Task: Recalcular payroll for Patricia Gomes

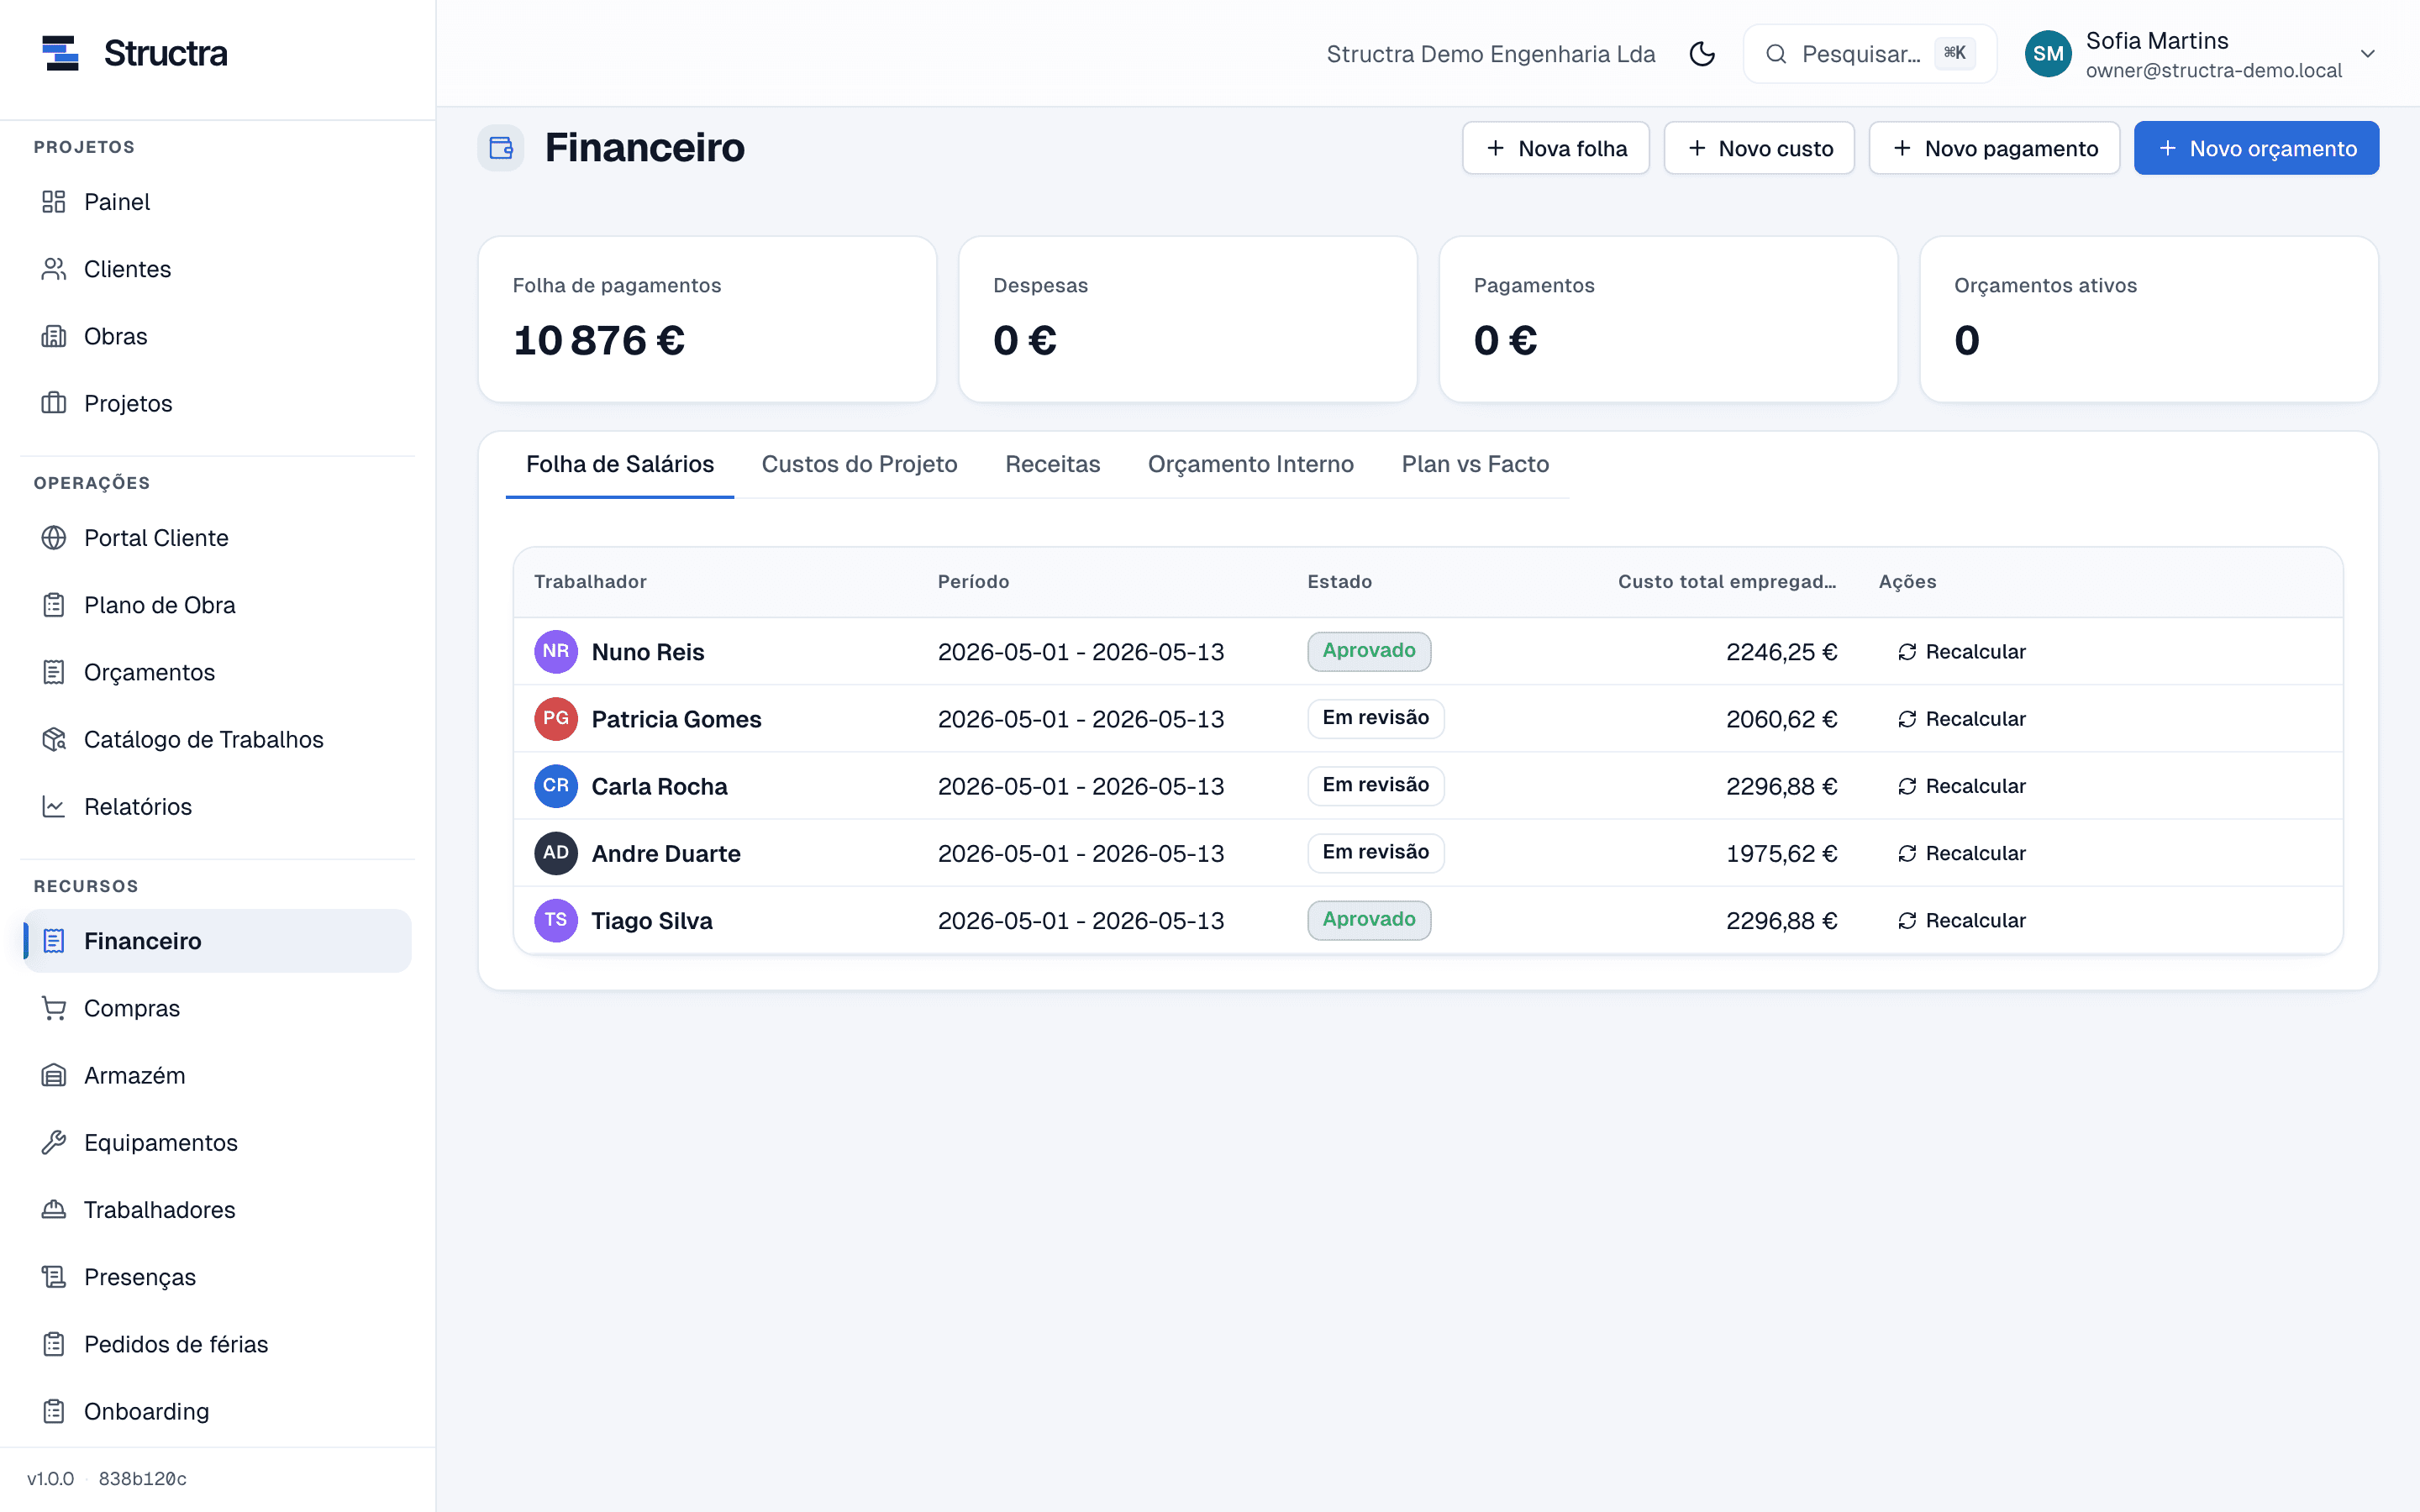Action: 1962,719
